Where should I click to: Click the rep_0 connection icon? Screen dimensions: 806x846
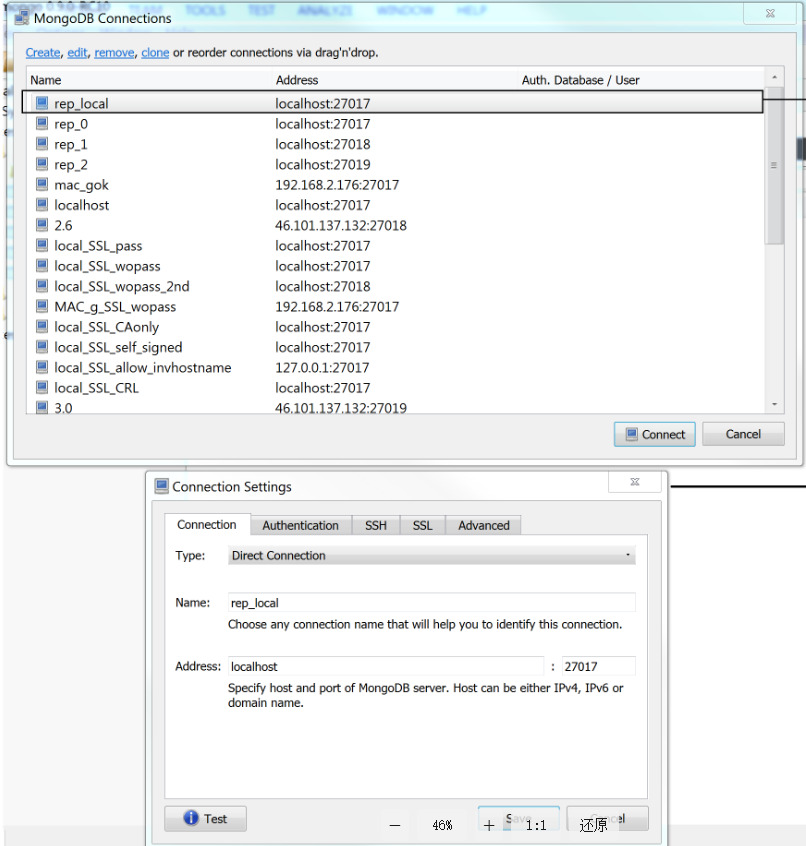tap(42, 123)
